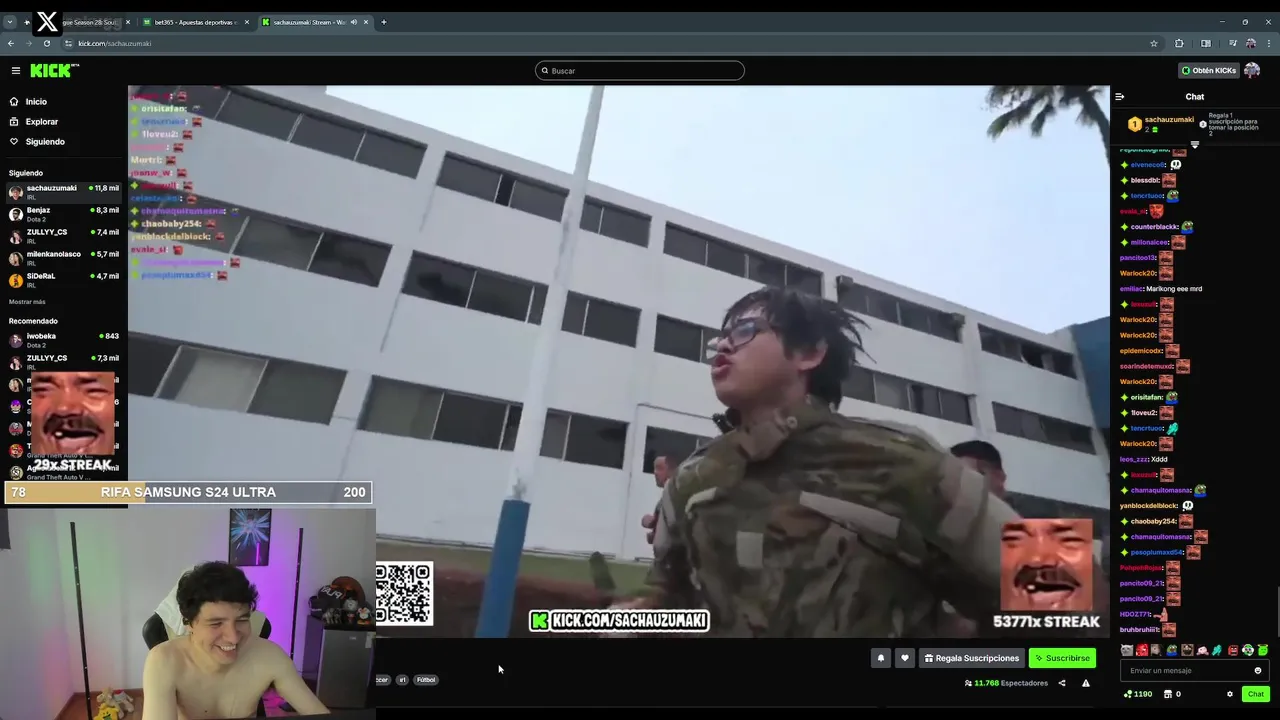Click the Obtén KICKs button
1280x720 pixels.
tap(1209, 70)
